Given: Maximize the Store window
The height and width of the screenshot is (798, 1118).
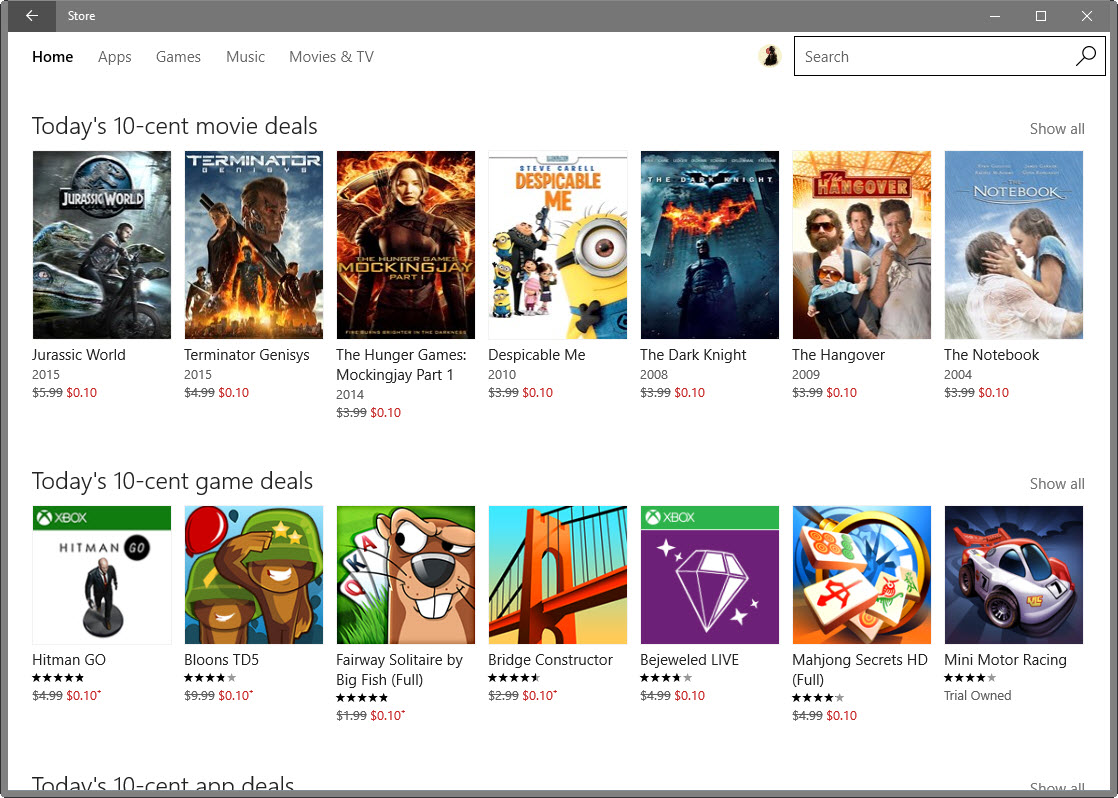Looking at the screenshot, I should (x=1041, y=16).
